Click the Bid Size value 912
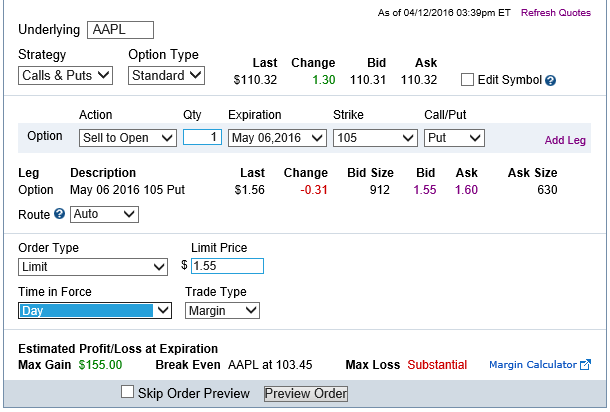This screenshot has height=412, width=610. [380, 190]
